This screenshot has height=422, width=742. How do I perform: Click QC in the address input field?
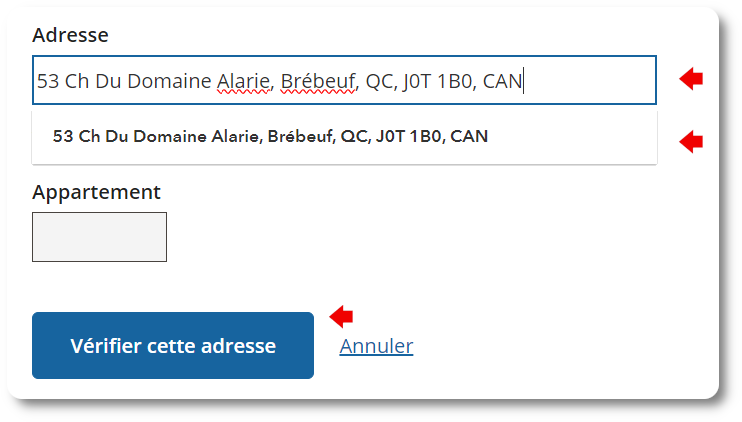[380, 81]
